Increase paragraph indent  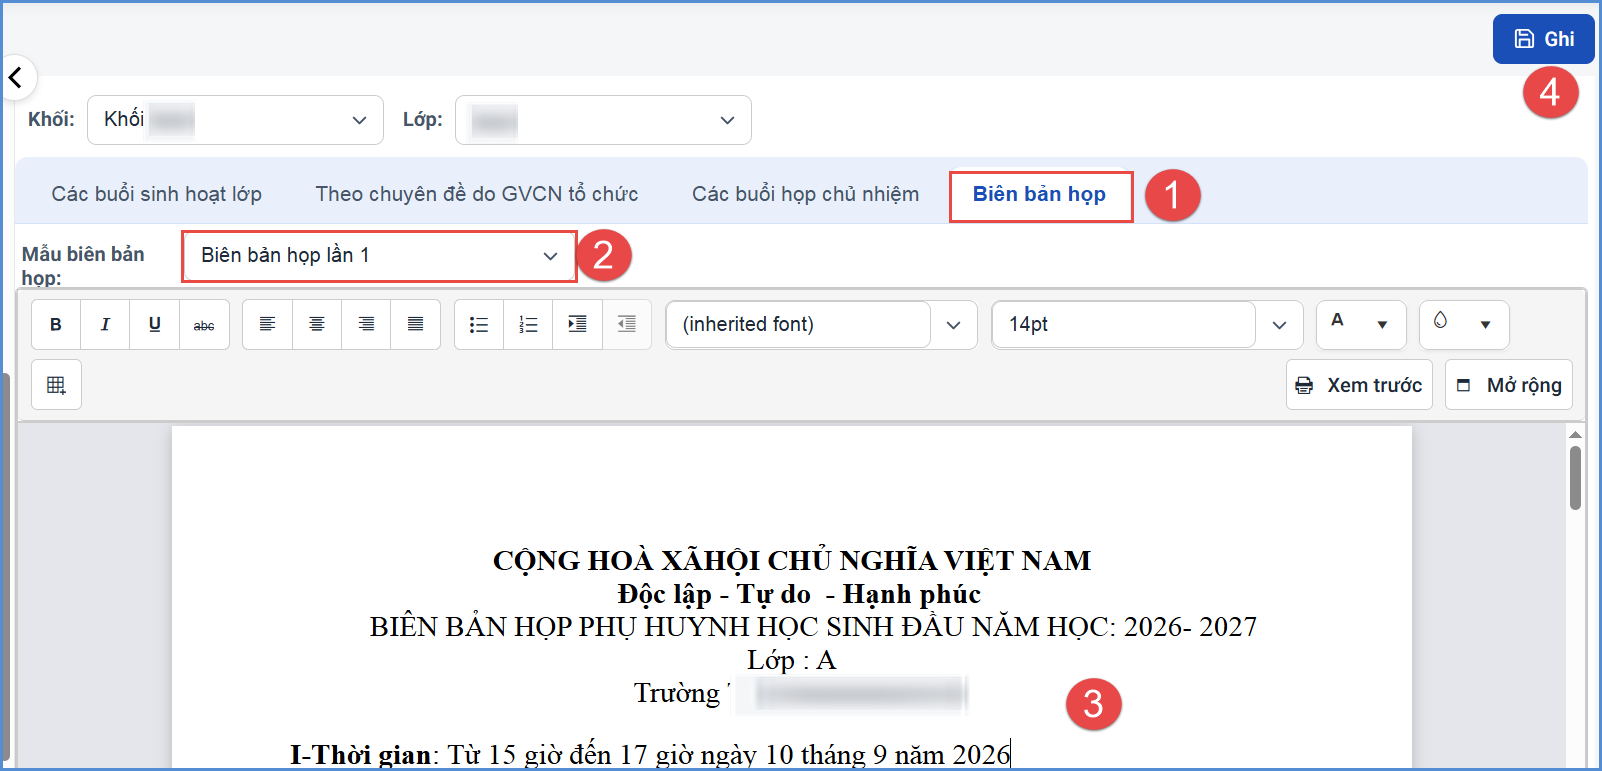point(577,325)
